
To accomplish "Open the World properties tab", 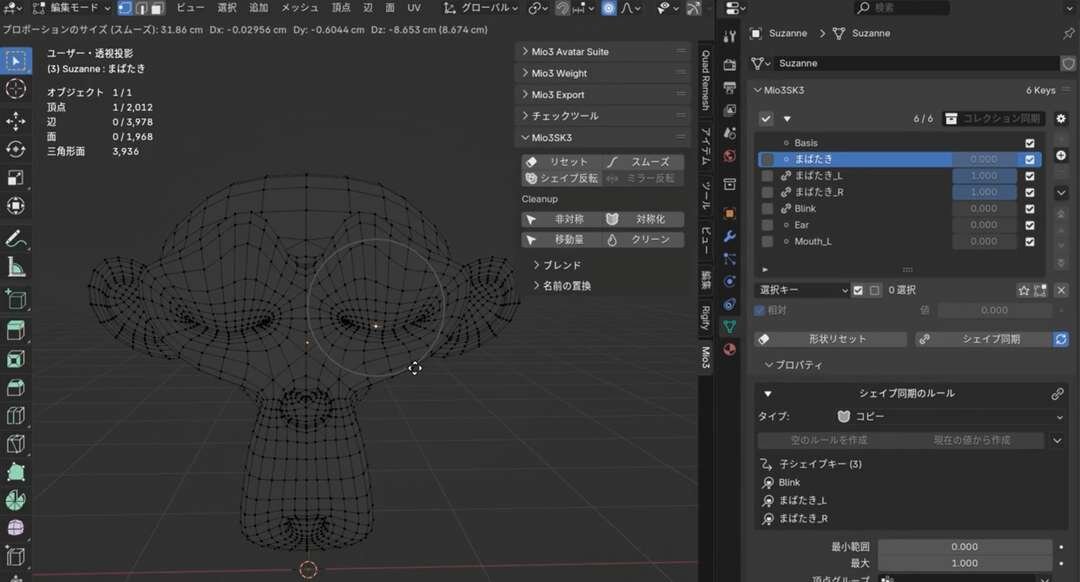I will click(729, 156).
